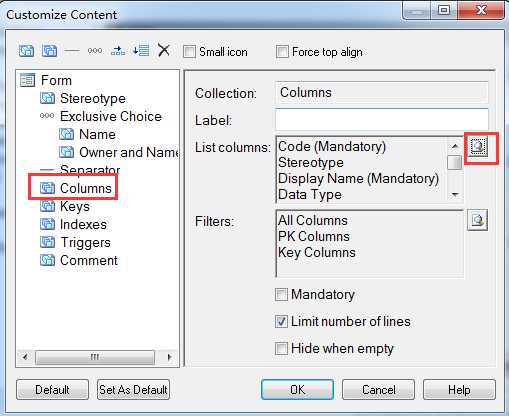Click the horizontal layout toolbar icon
Image resolution: width=509 pixels, height=416 pixels.
click(x=118, y=51)
